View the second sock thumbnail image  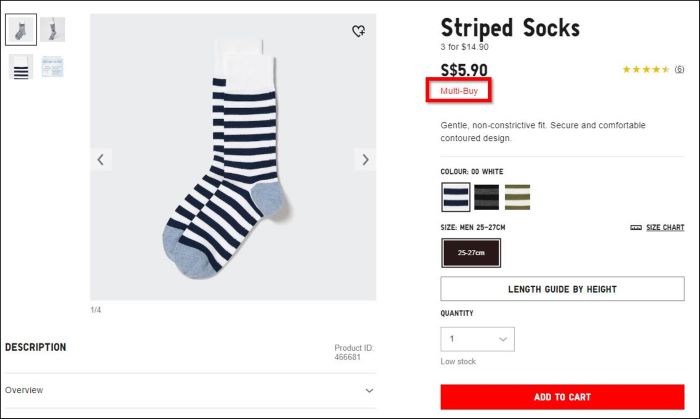[52, 30]
